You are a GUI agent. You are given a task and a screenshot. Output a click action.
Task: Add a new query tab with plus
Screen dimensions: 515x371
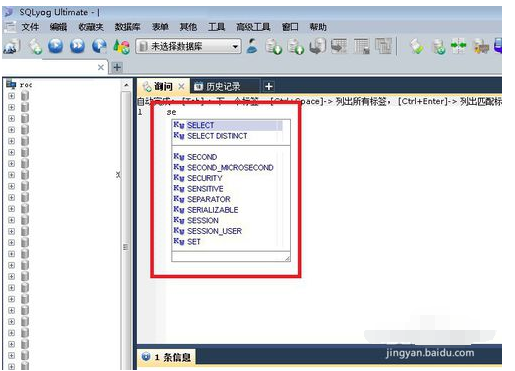pyautogui.click(x=269, y=87)
